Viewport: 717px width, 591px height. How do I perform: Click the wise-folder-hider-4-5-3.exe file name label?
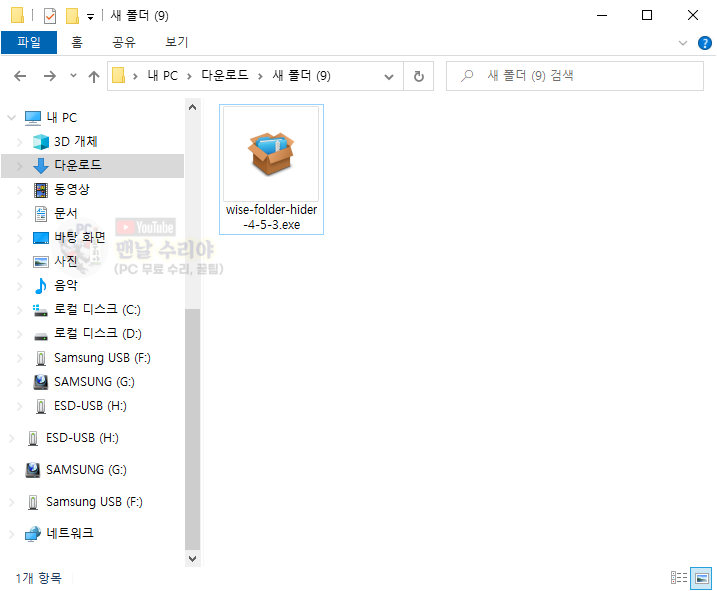tap(272, 217)
